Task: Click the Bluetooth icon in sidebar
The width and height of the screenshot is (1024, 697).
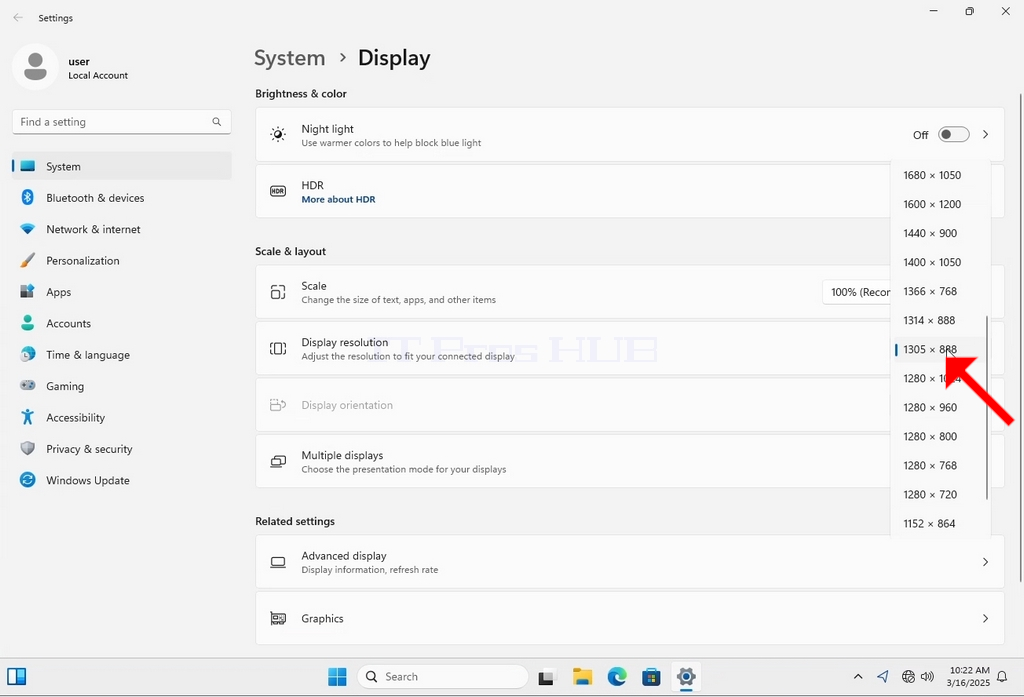Action: (x=27, y=197)
